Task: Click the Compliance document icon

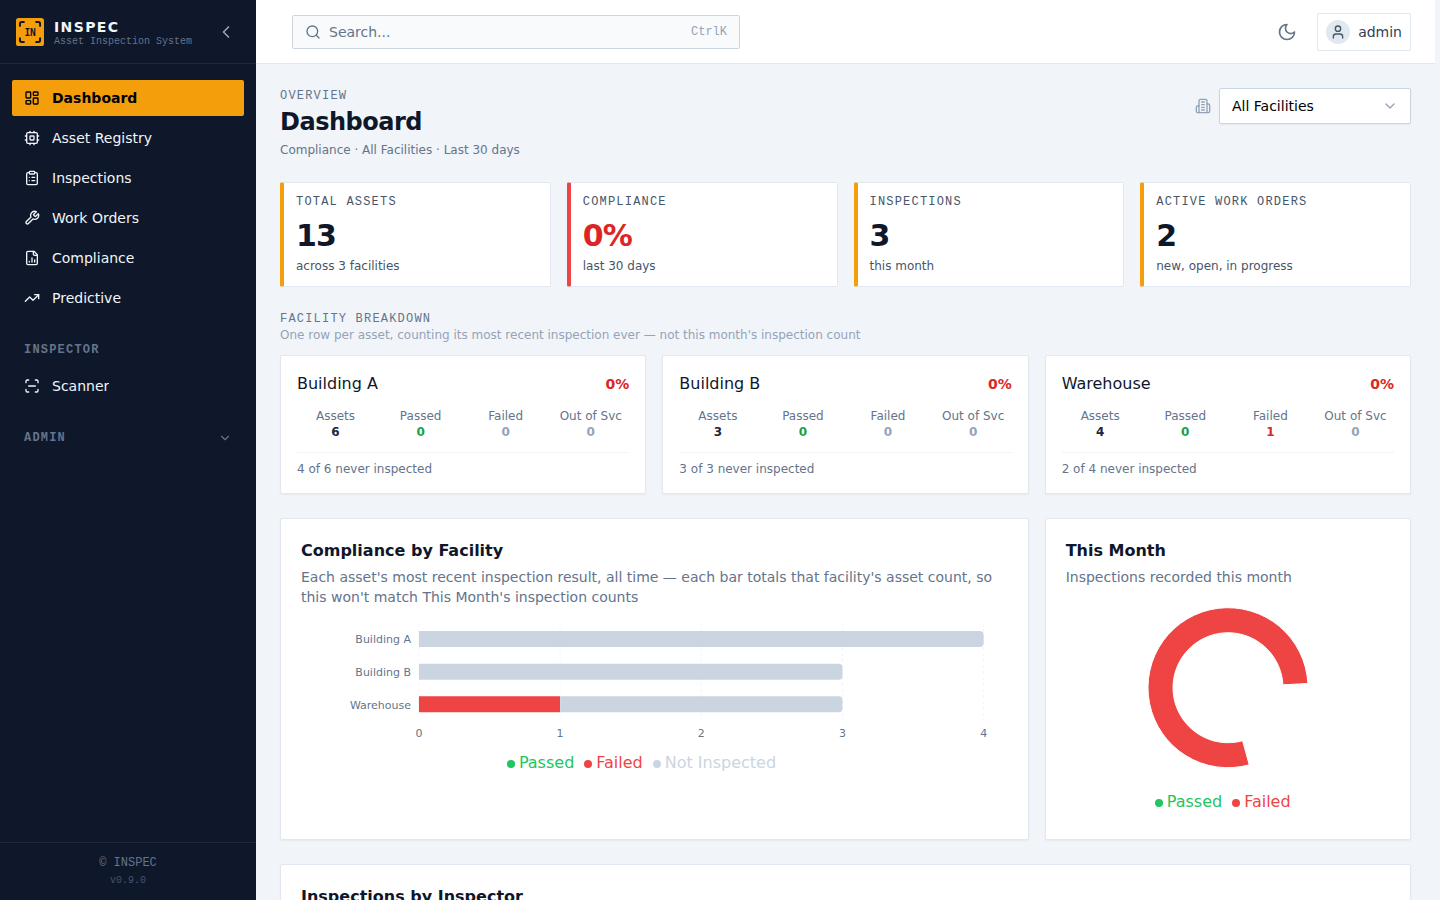Action: [32, 258]
